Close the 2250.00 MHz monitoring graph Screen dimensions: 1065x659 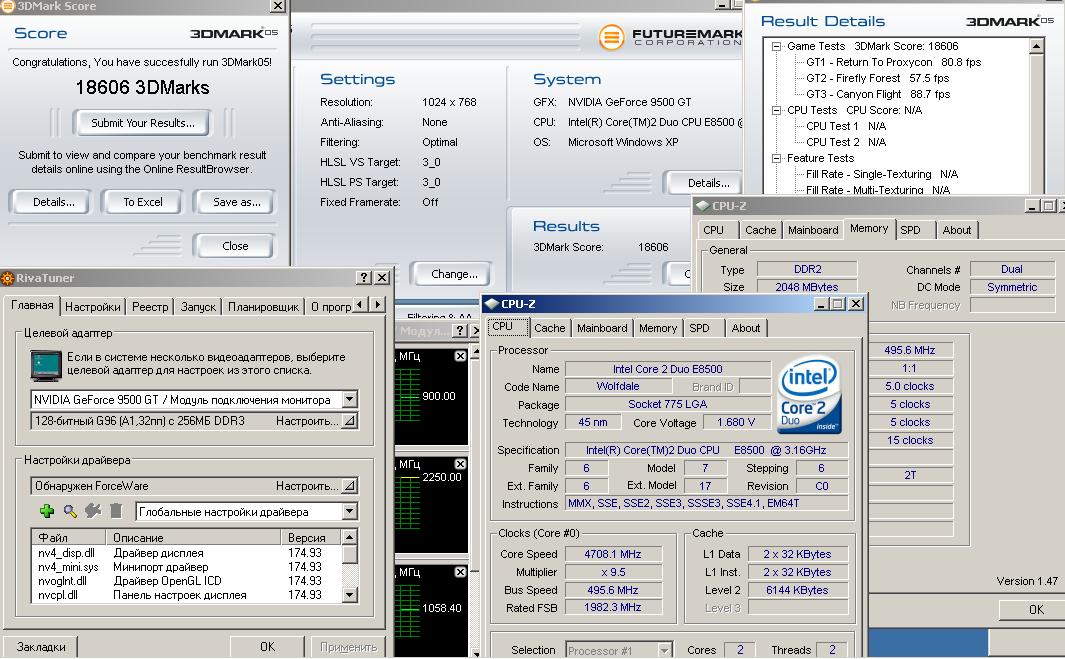coord(460,464)
